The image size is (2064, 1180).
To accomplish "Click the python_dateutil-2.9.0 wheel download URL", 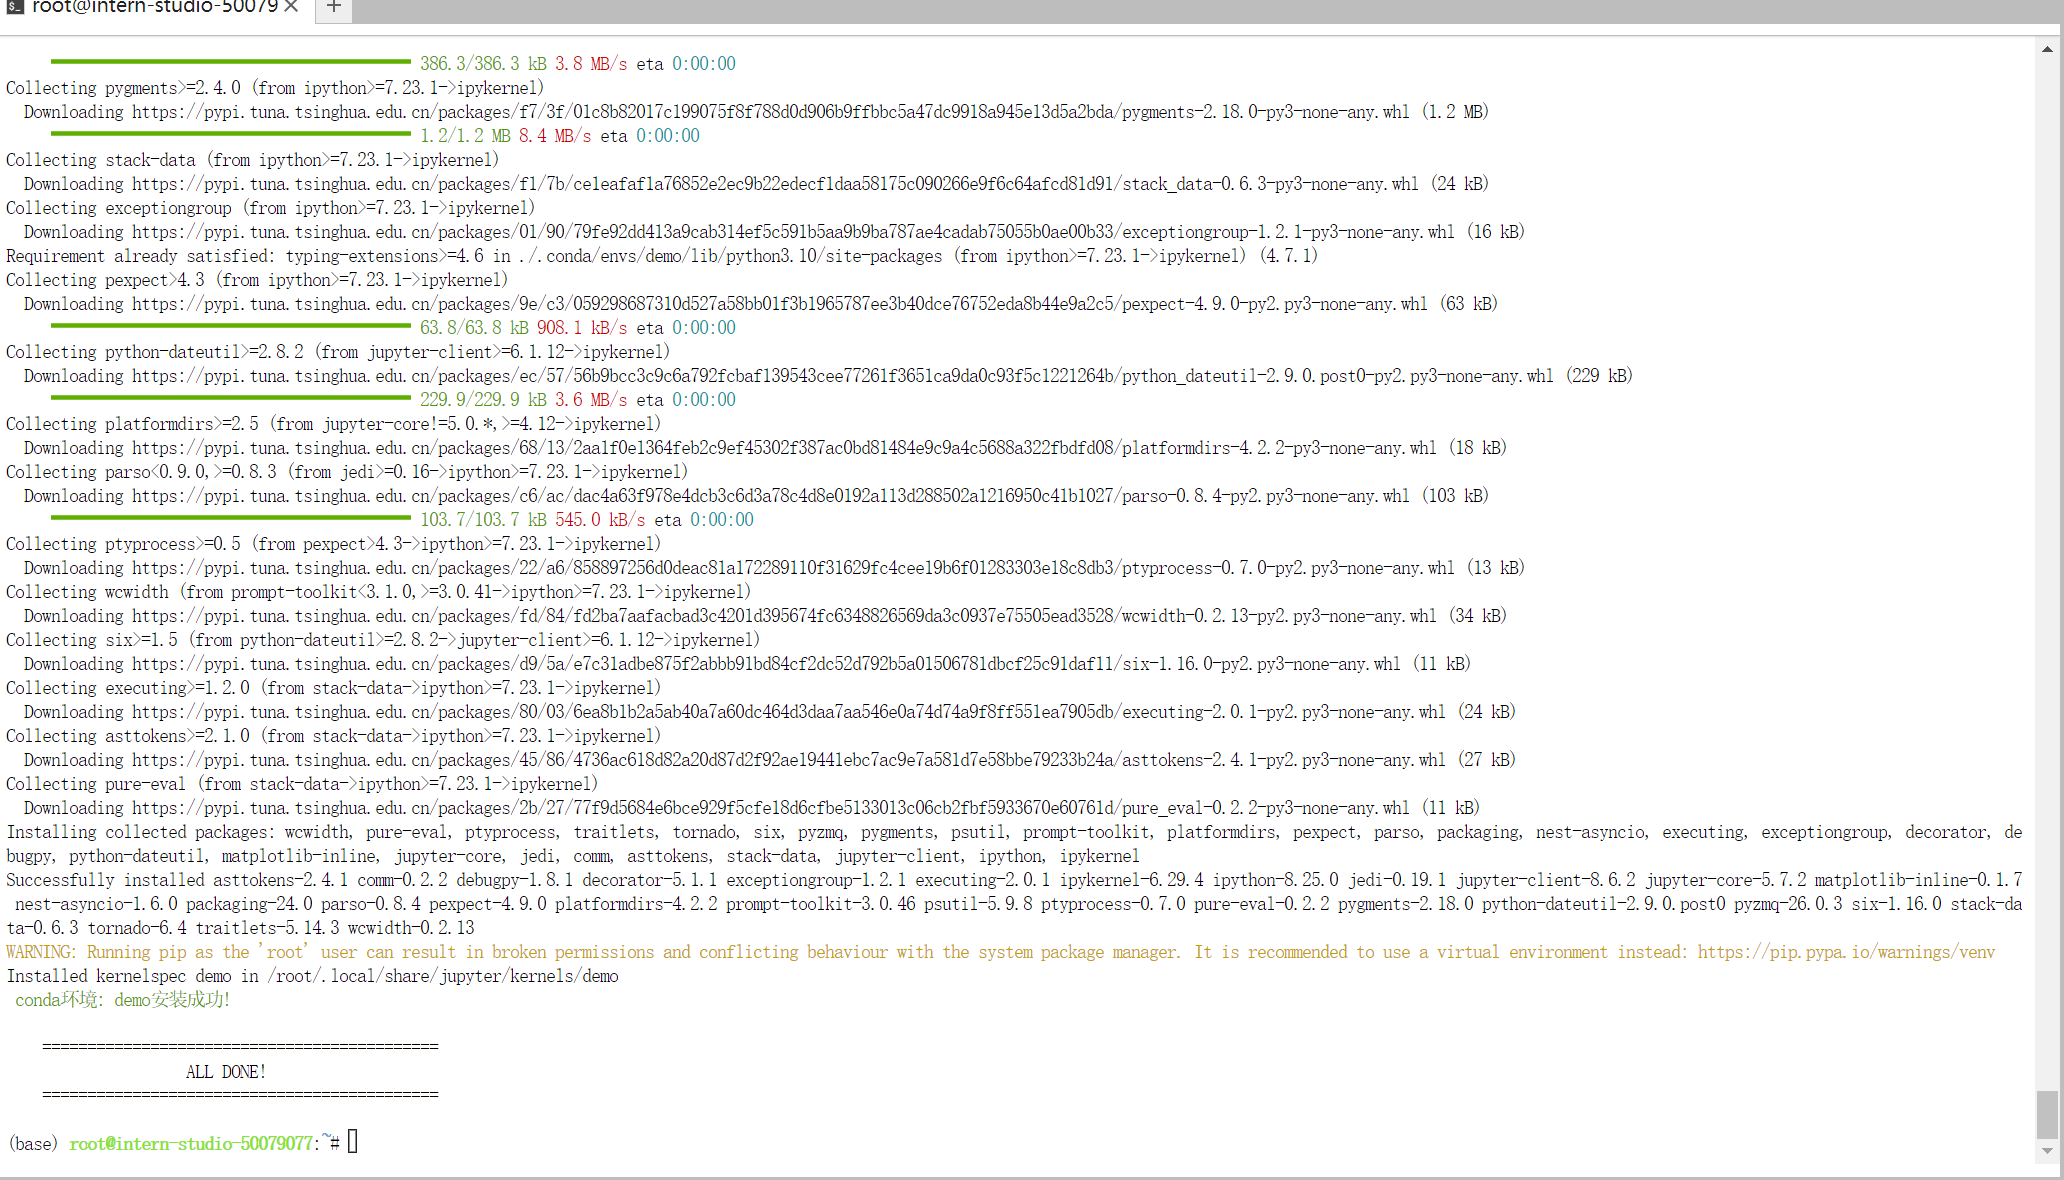I will point(843,376).
